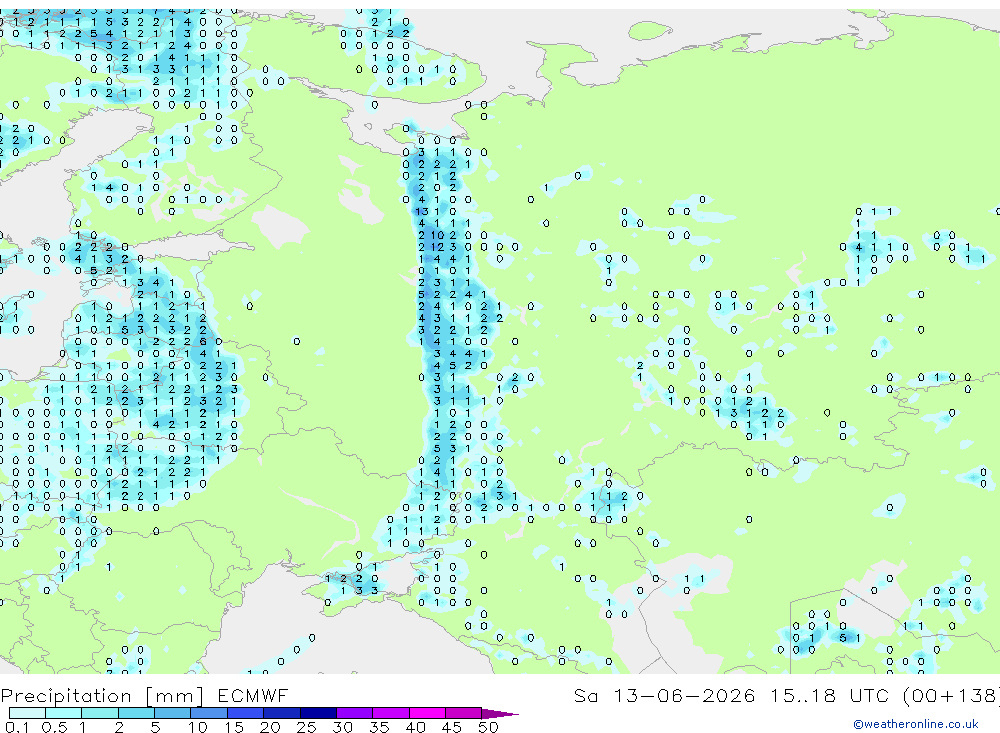Click the 45–50 mm legend color box
Image resolution: width=1000 pixels, height=733 pixels.
click(464, 713)
